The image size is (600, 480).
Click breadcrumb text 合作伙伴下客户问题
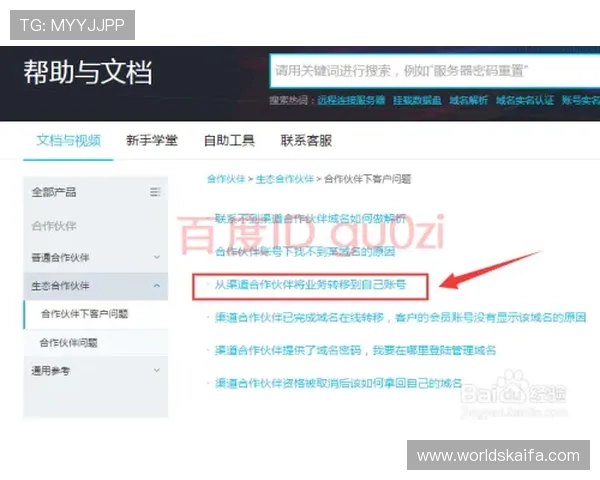coord(367,179)
